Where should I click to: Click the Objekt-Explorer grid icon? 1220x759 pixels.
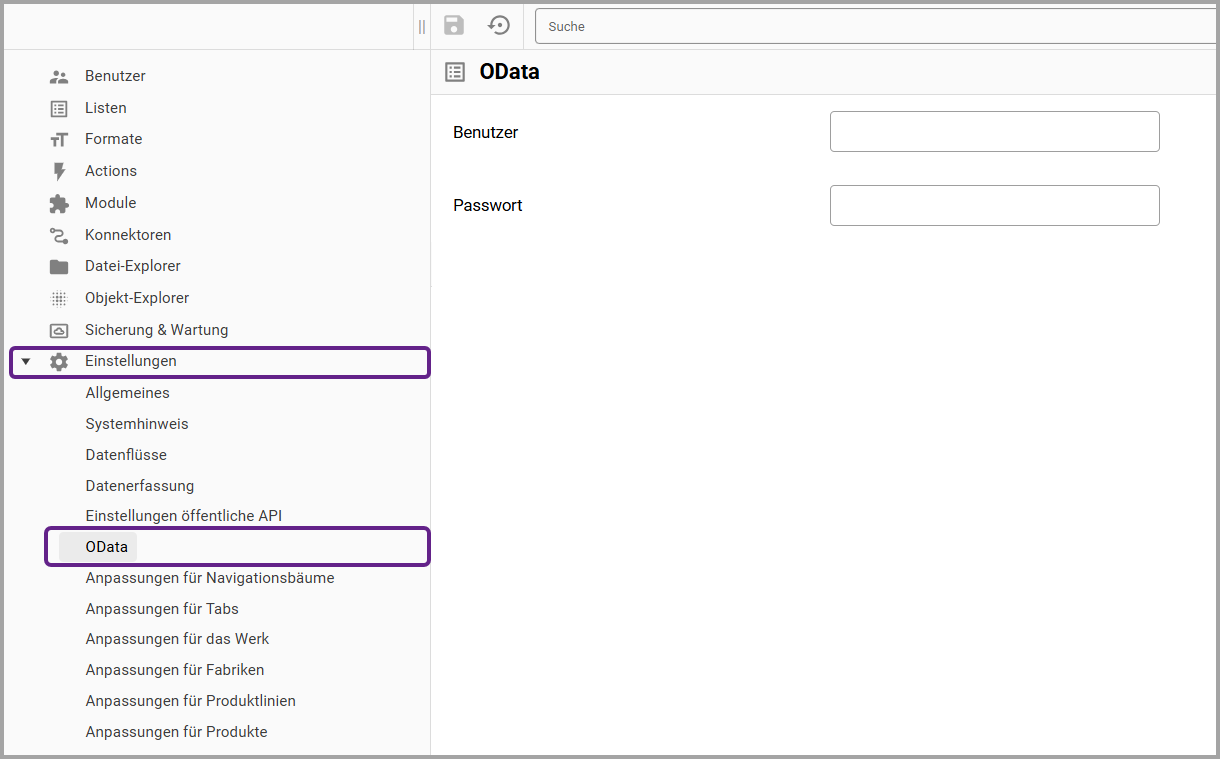click(59, 298)
